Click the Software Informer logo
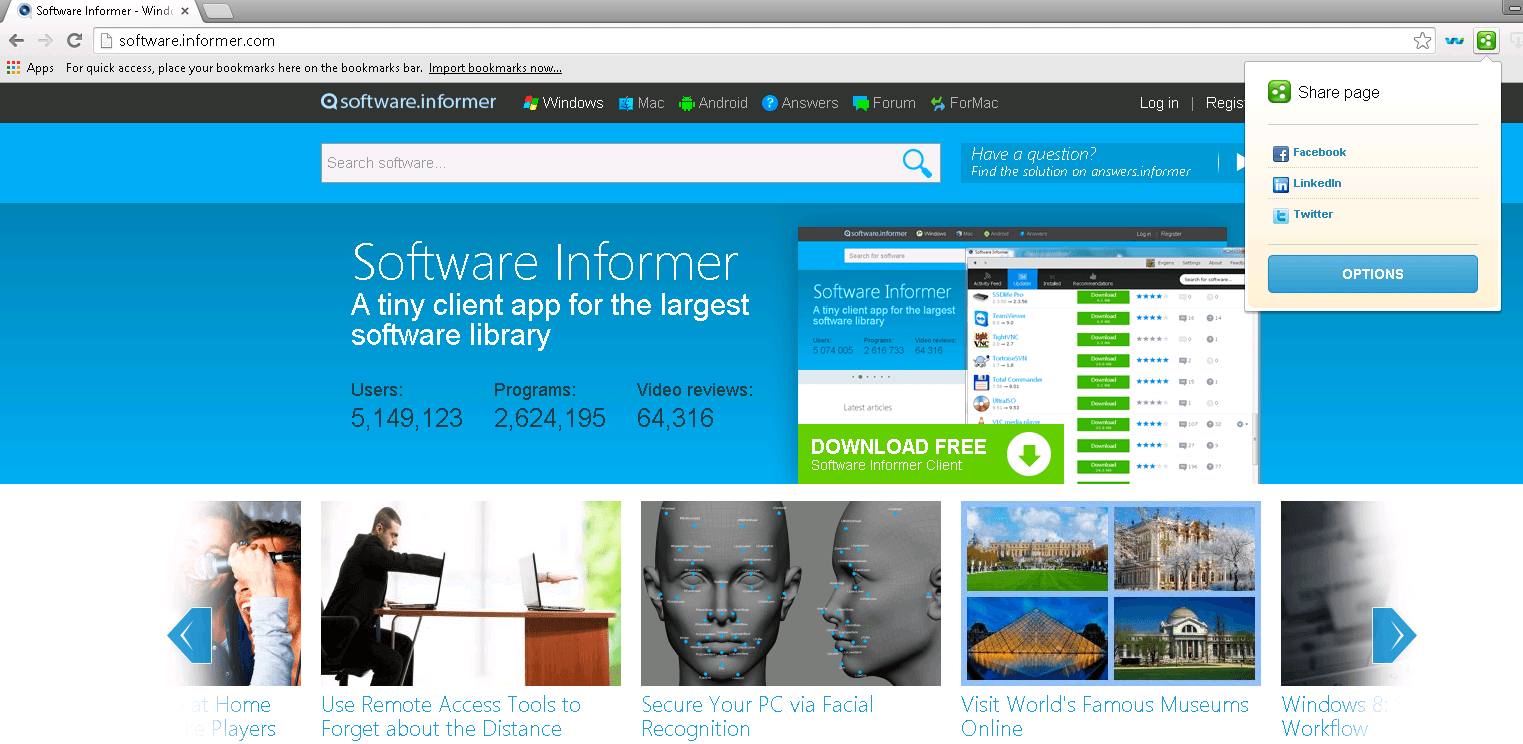The width and height of the screenshot is (1523, 744). pyautogui.click(x=408, y=102)
